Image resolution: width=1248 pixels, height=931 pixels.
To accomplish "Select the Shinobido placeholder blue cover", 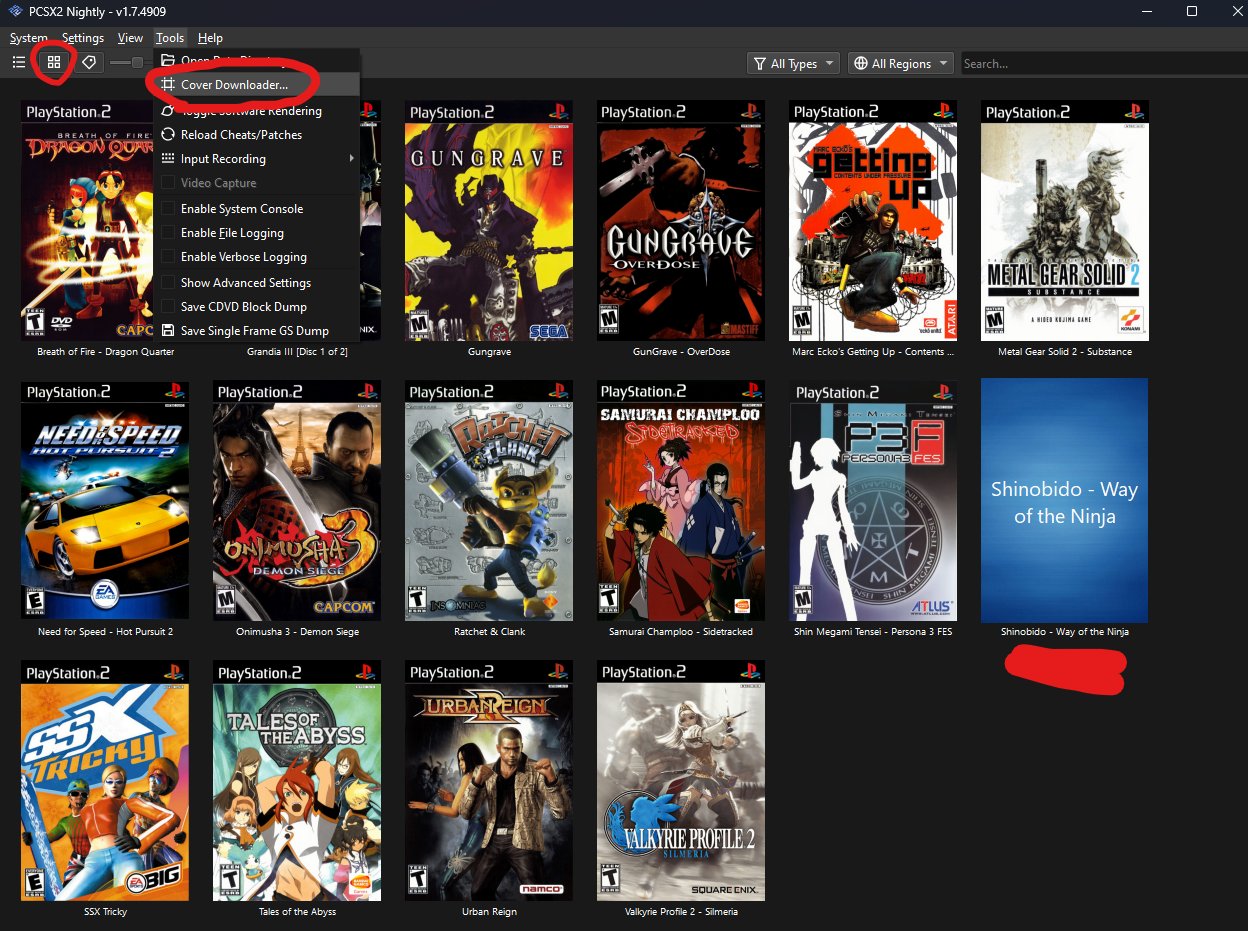I will pos(1065,500).
